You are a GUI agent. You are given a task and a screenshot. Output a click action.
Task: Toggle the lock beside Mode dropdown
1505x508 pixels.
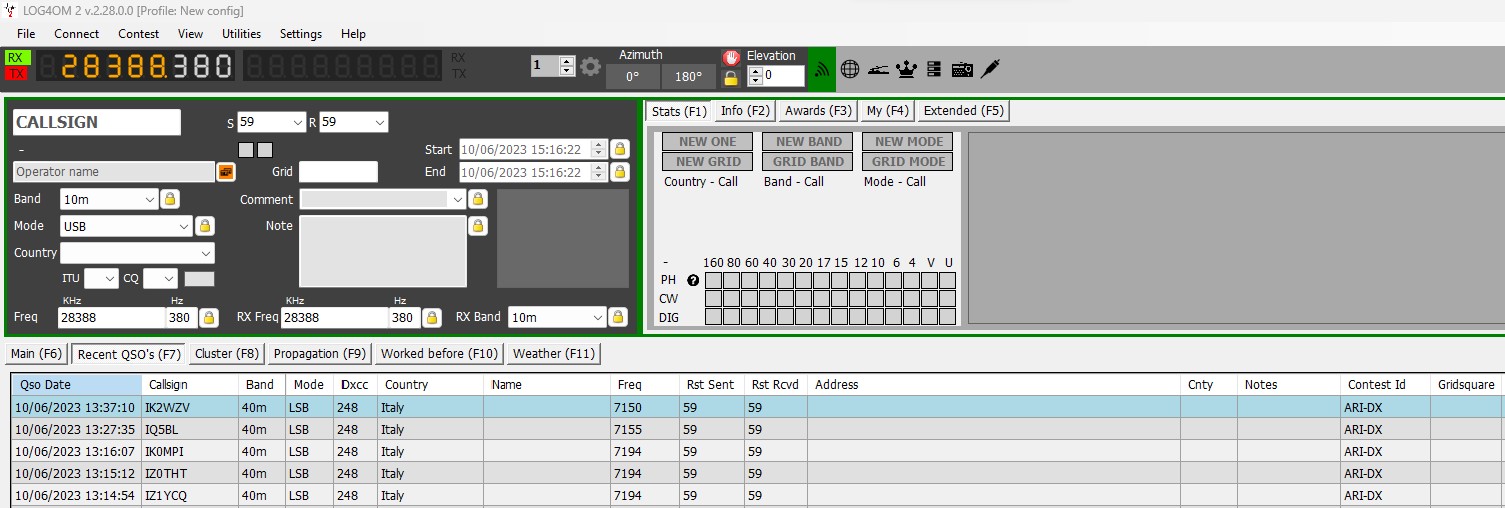tap(204, 226)
